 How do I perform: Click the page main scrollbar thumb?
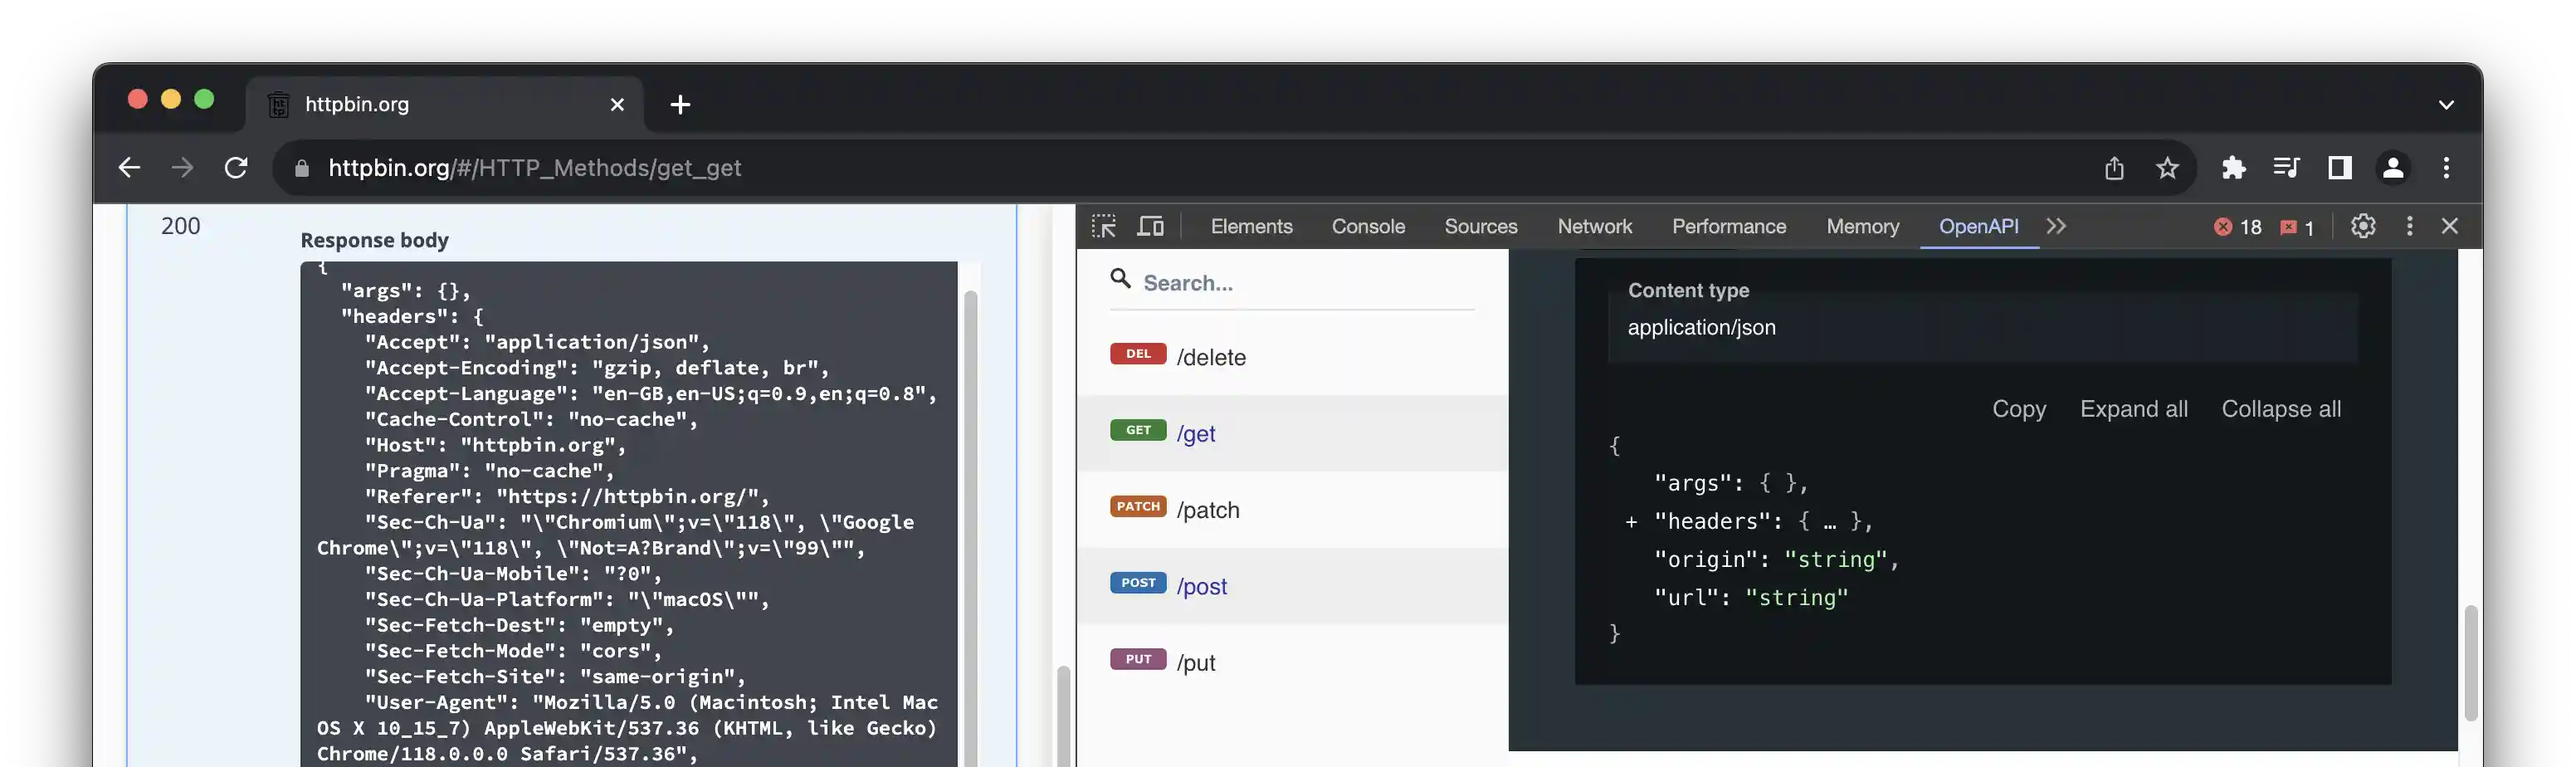[x=1063, y=716]
